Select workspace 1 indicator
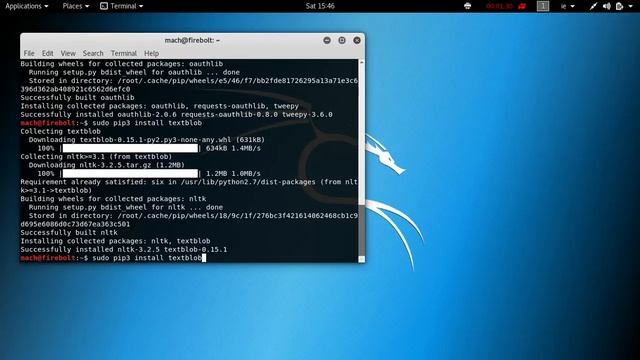This screenshot has width=640, height=360. click(x=542, y=6)
